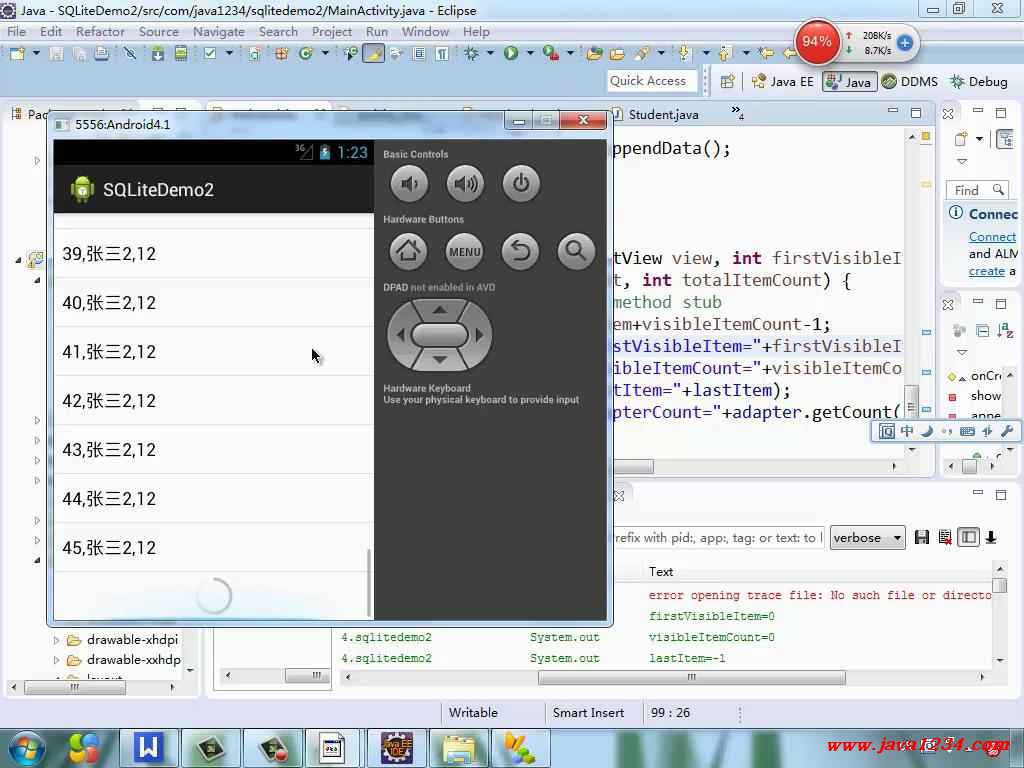
Task: Click the New Java Package icon
Action: click(281, 54)
